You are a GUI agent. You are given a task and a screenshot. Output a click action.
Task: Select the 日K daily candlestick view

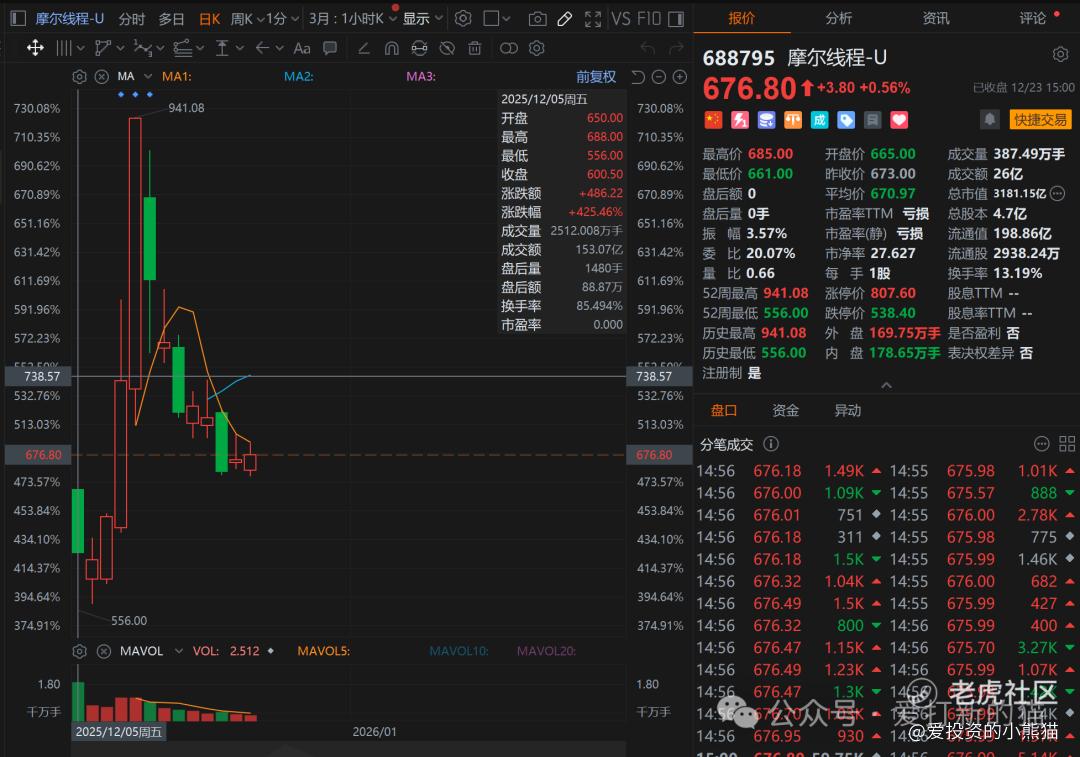[x=209, y=19]
